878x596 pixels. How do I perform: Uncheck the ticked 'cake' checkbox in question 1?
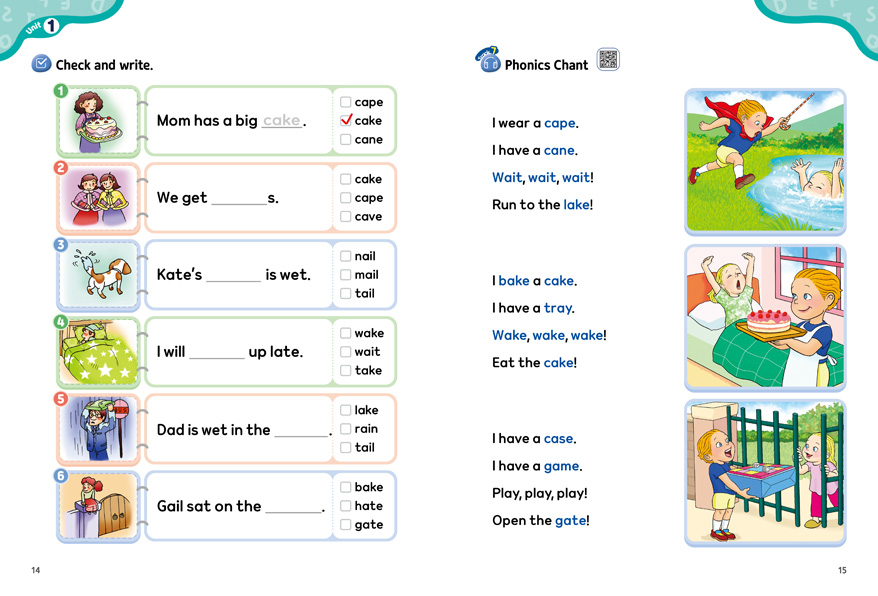pyautogui.click(x=346, y=121)
